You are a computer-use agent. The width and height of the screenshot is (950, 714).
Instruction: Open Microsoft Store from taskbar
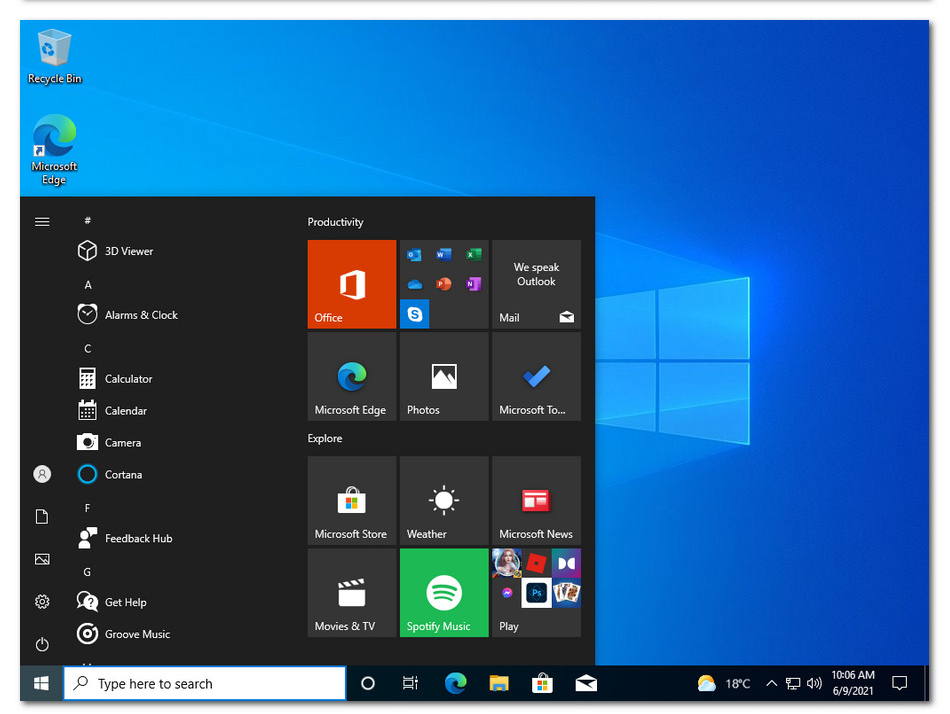(542, 684)
